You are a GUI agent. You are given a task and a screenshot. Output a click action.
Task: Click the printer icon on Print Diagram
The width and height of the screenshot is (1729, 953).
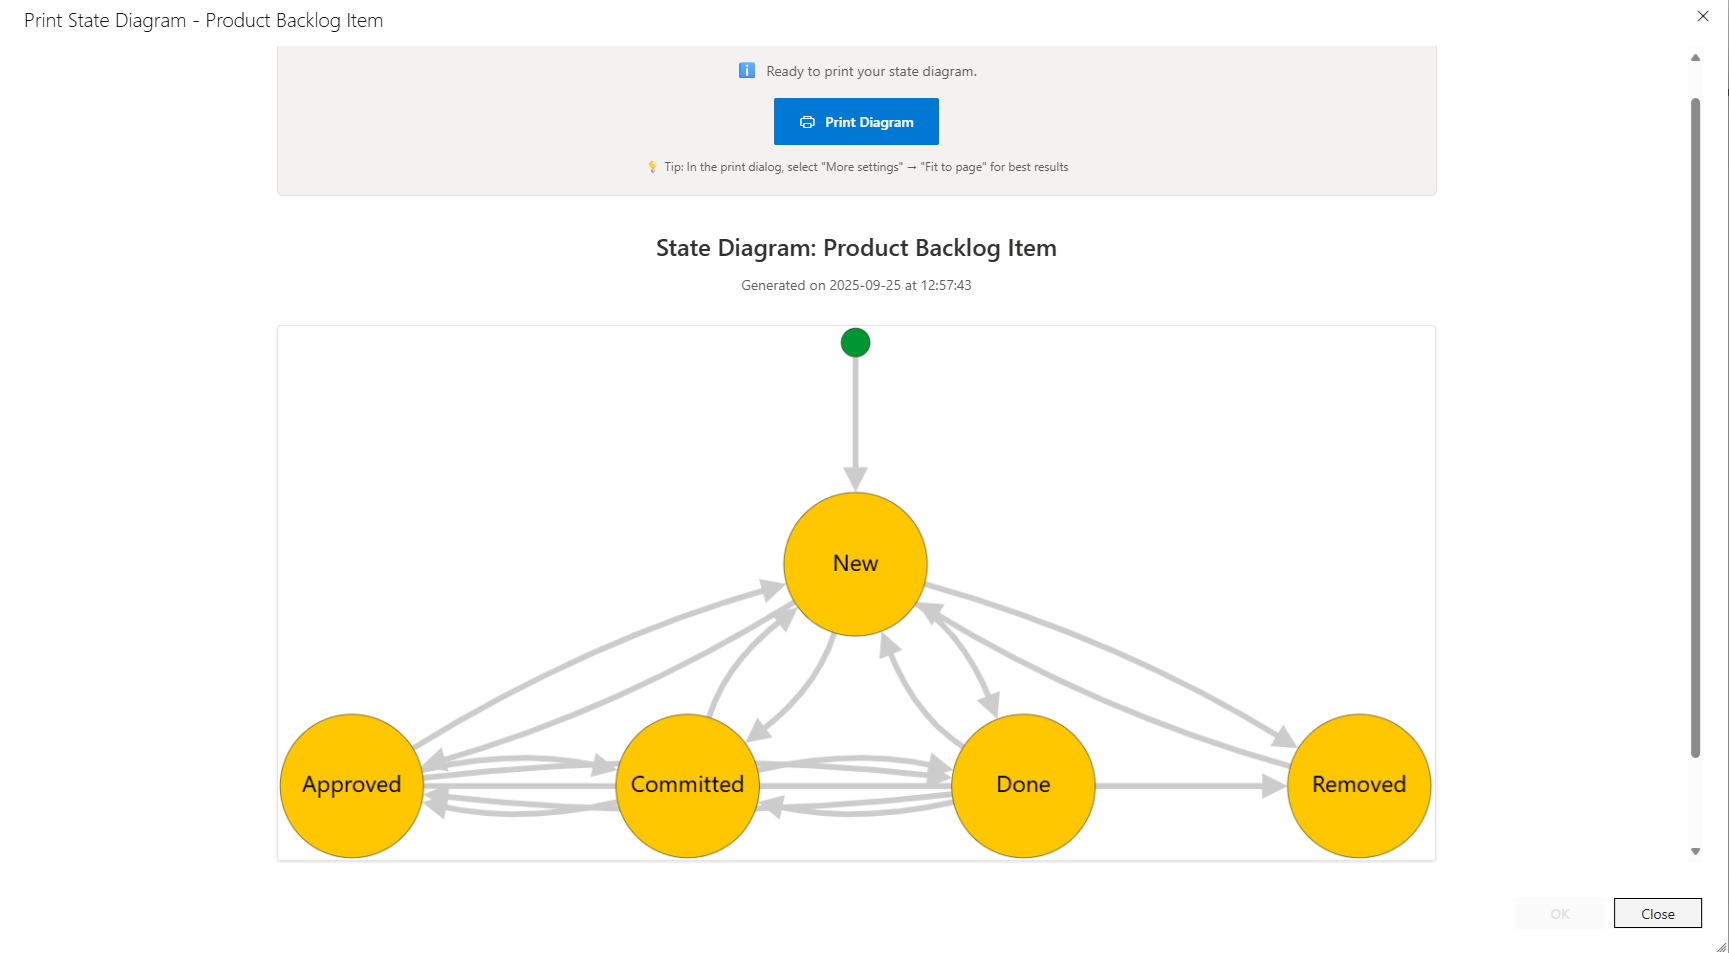click(807, 122)
